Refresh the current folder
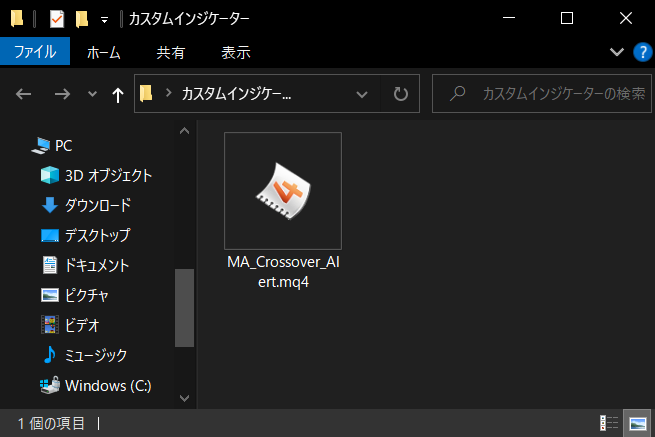Screen dimensions: 655x437 (401, 94)
